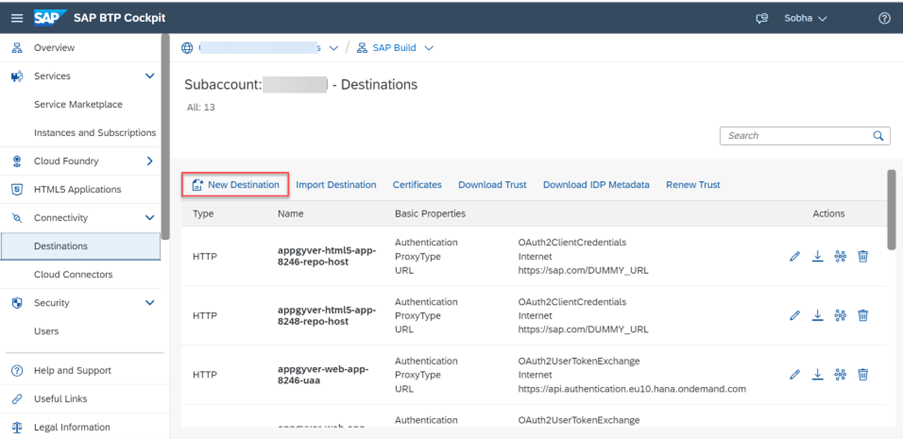Screen dimensions: 903x439
Task: Open the Sobha user dropdown
Action: click(x=806, y=18)
